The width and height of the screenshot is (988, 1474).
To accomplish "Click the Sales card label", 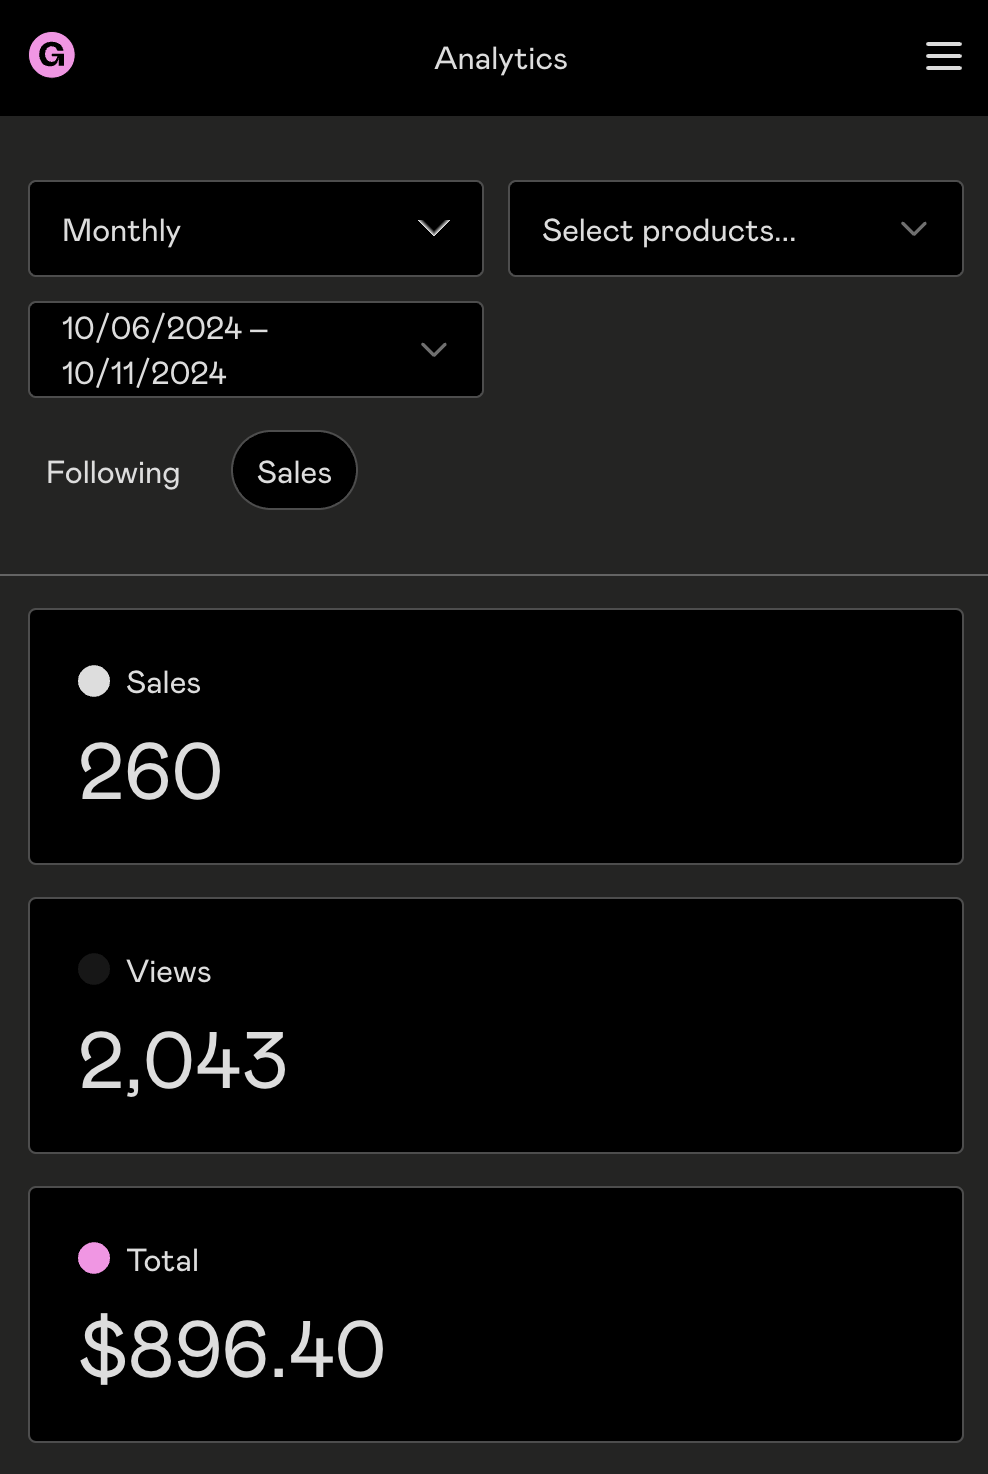I will tap(163, 682).
